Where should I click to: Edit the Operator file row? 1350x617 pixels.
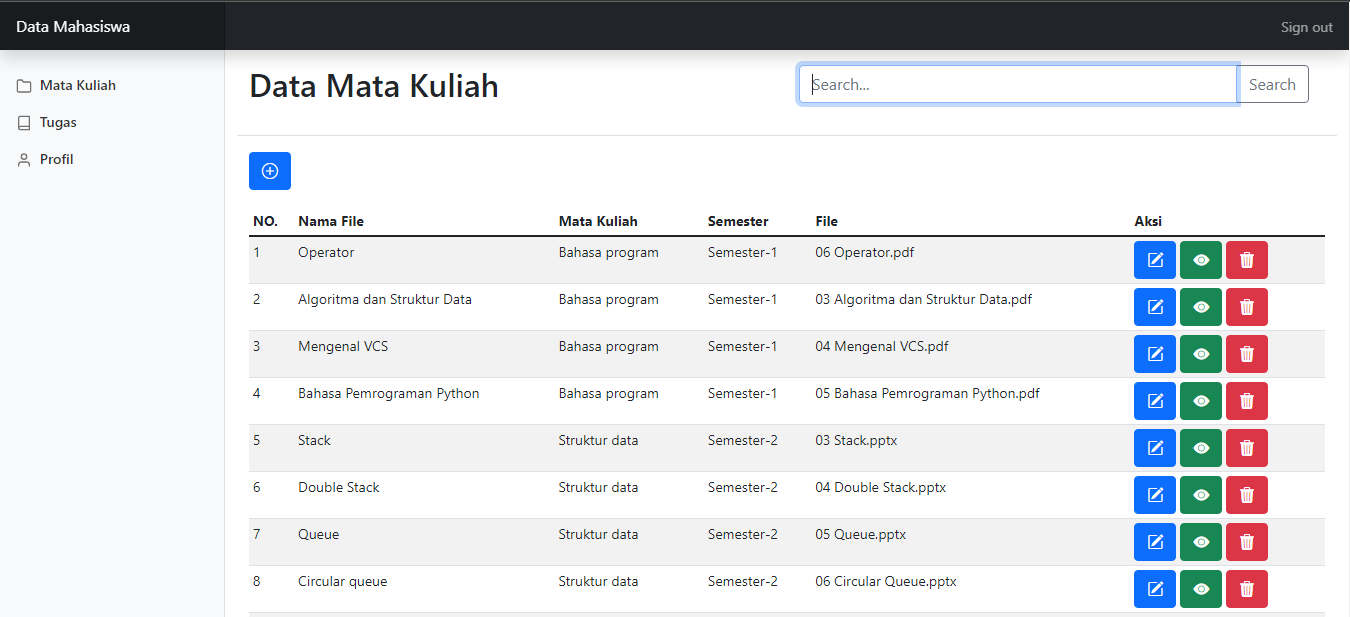(1155, 260)
